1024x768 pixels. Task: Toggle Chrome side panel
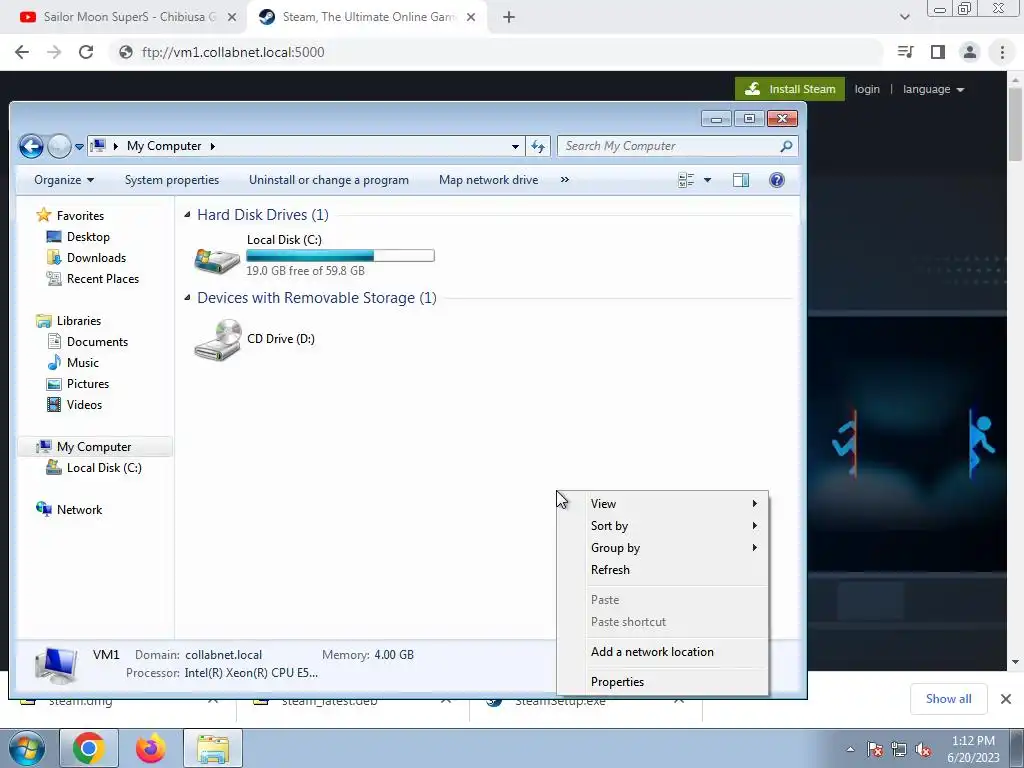click(938, 52)
